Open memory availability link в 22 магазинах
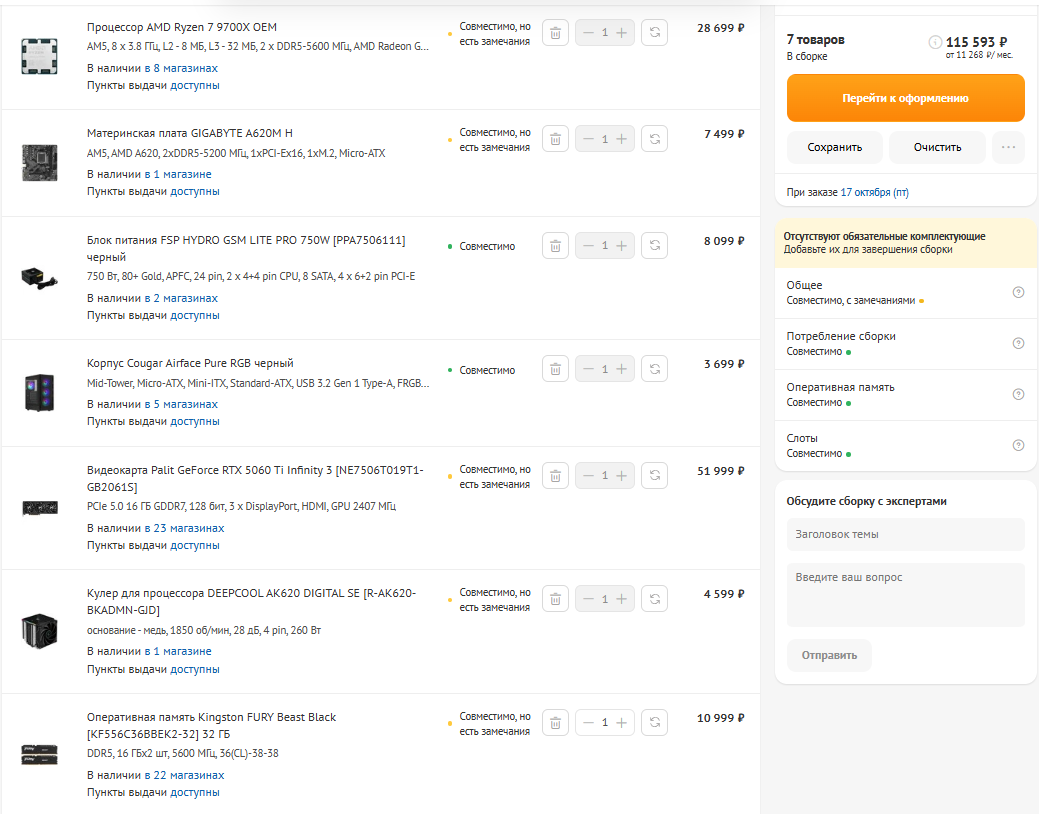The image size is (1039, 814). (184, 775)
